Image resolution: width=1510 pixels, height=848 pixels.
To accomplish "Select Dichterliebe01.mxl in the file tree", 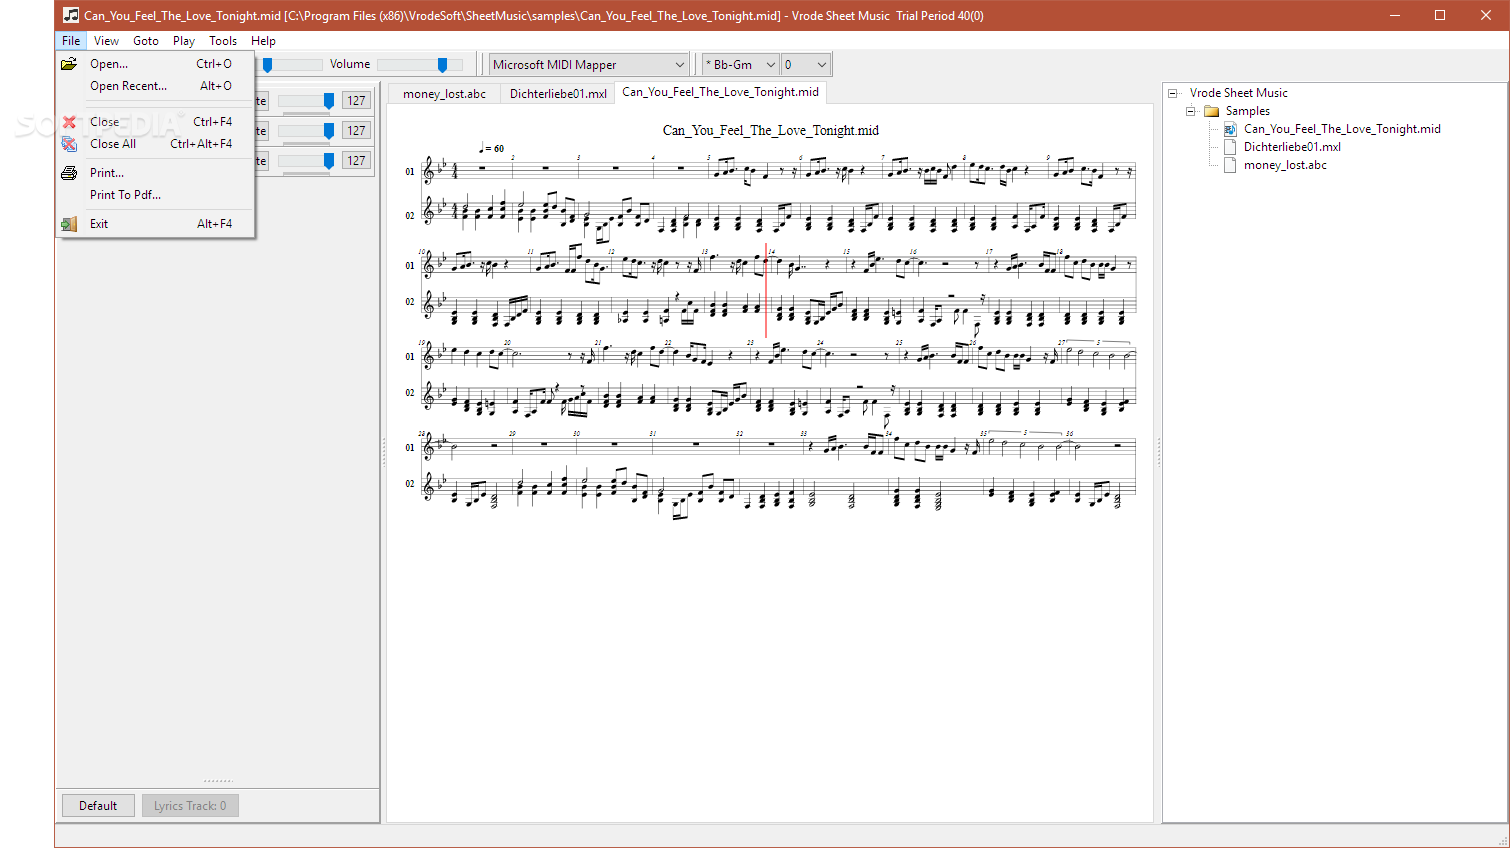I will tap(1292, 147).
